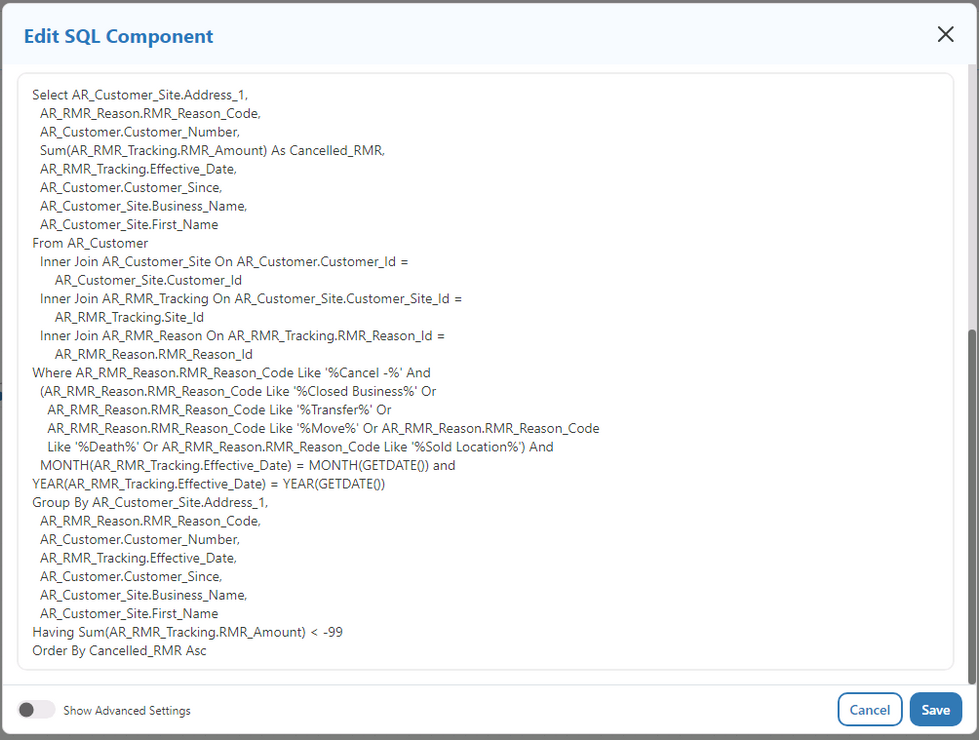Cancel editing the SQL component

tap(869, 710)
